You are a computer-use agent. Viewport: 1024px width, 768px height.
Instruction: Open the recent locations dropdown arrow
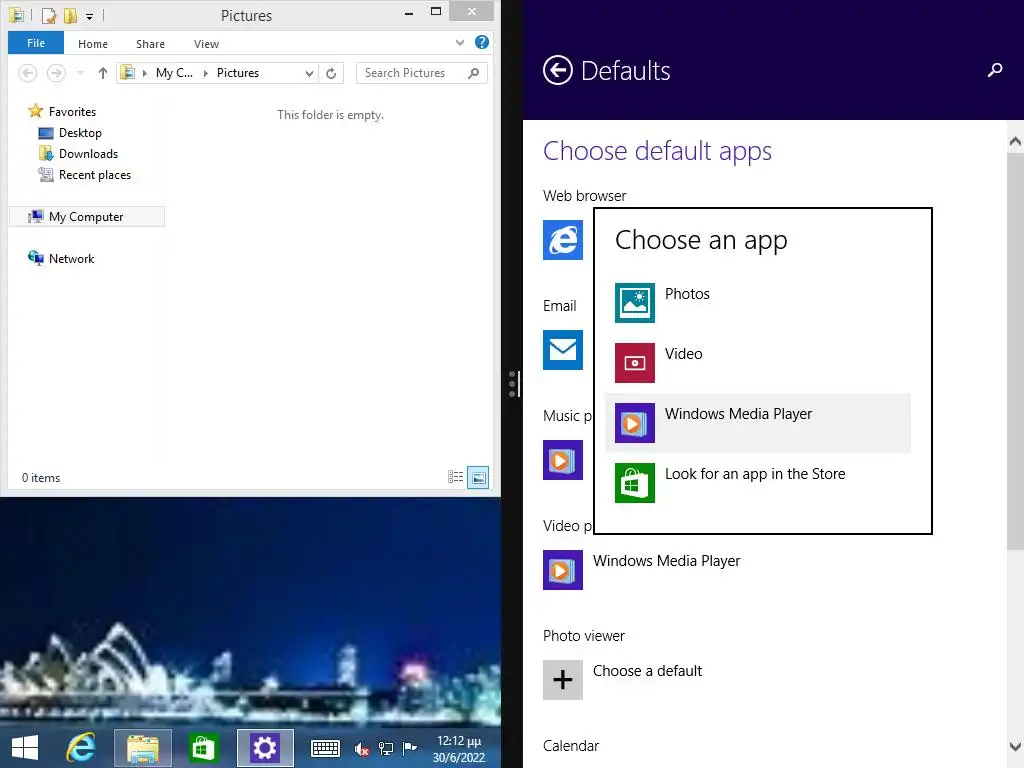80,73
